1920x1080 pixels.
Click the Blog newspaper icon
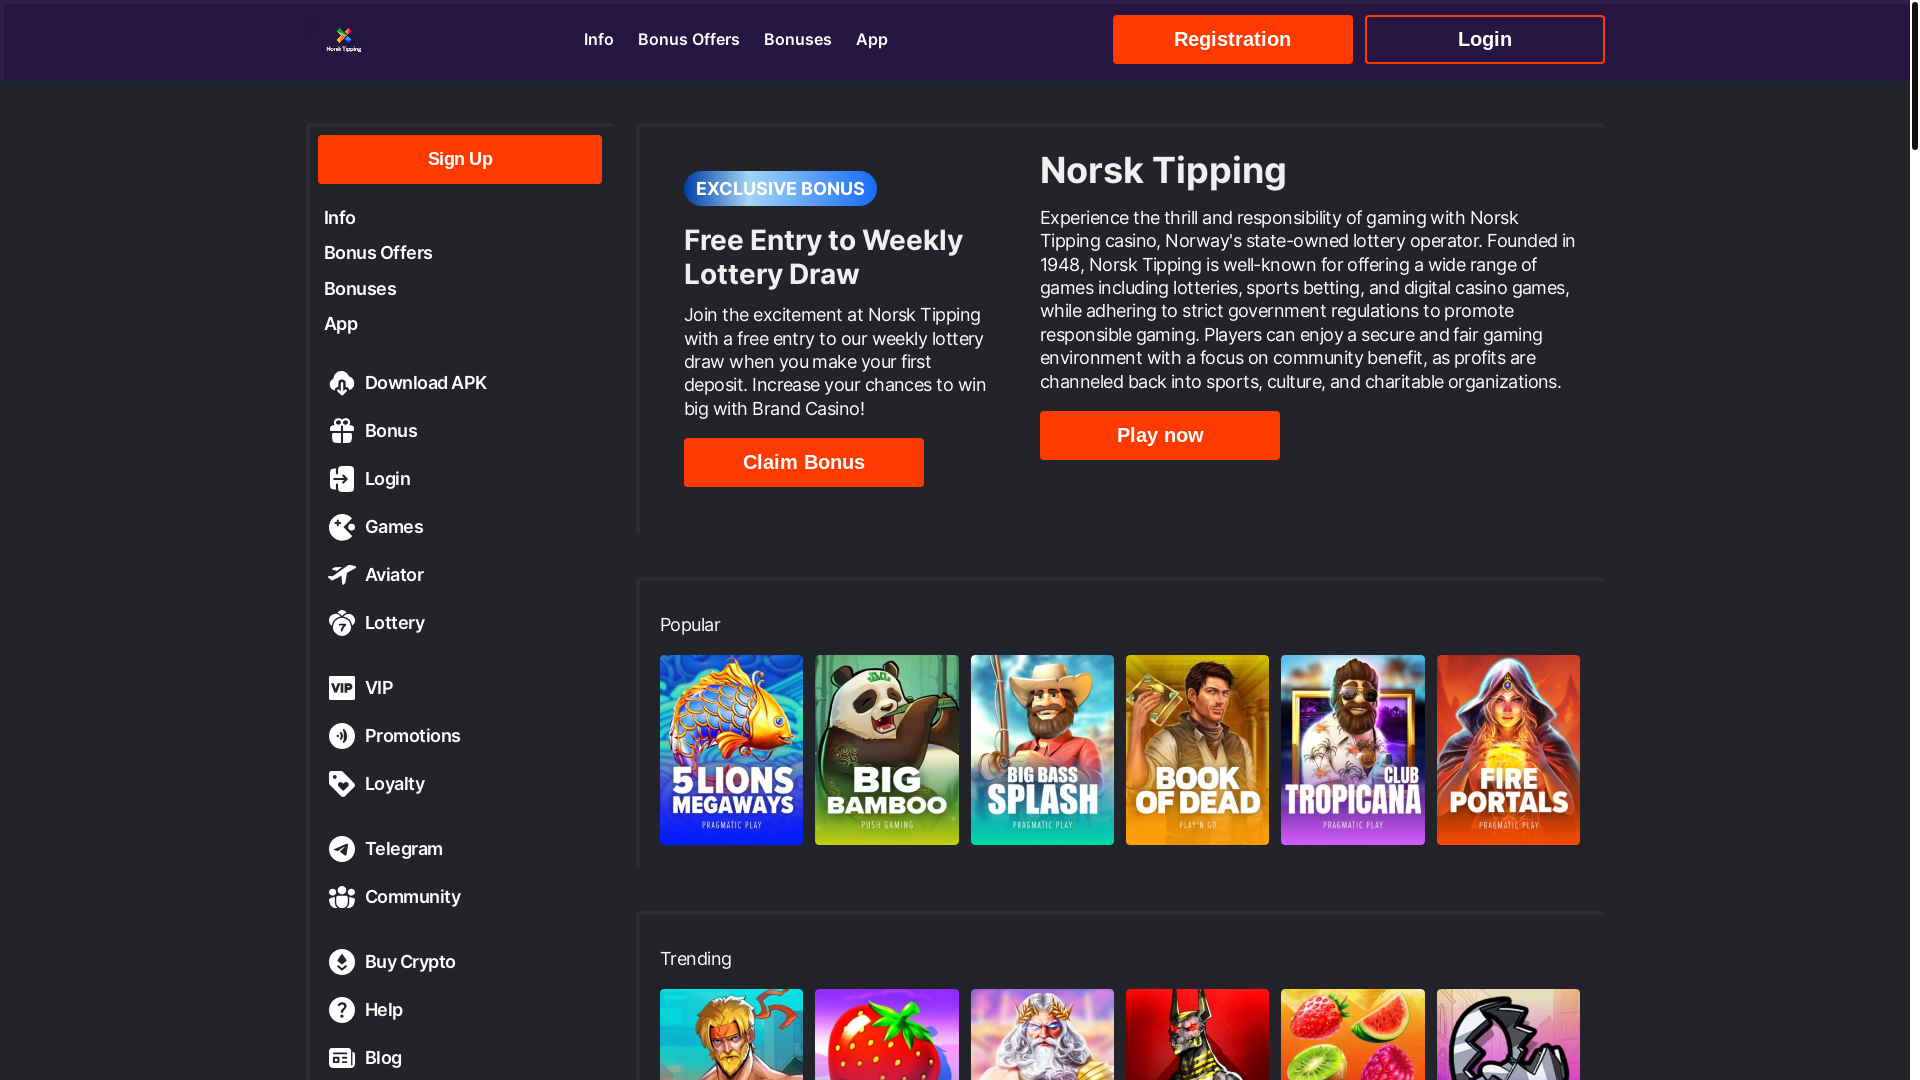click(x=342, y=1058)
